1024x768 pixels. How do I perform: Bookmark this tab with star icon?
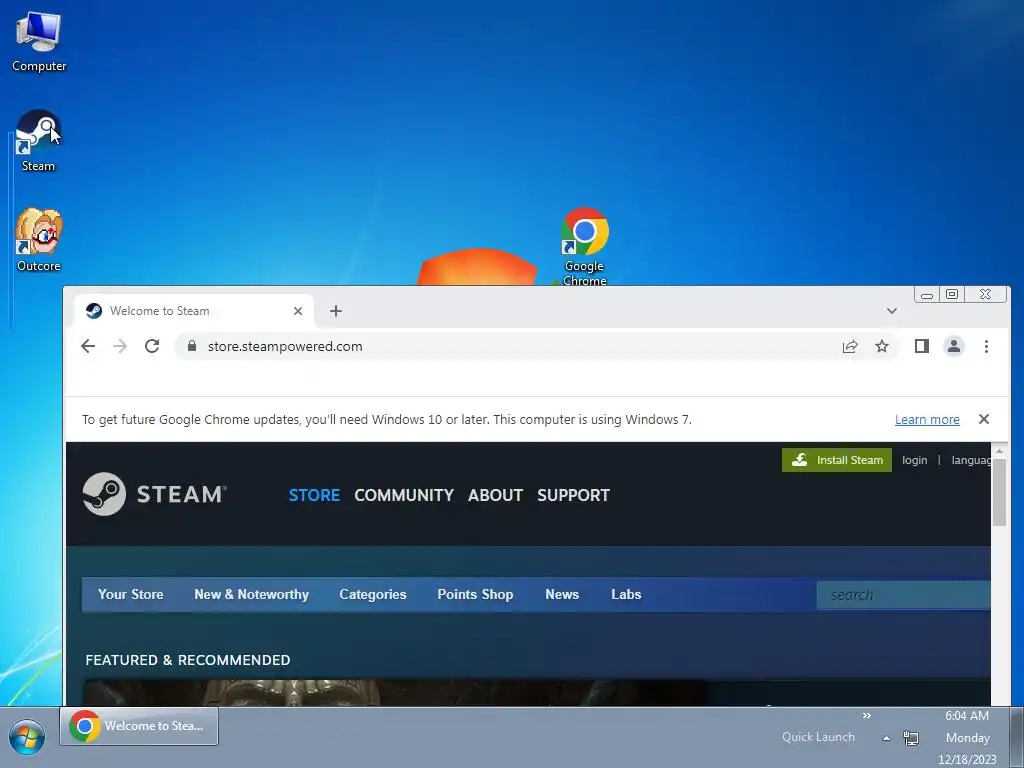click(882, 346)
